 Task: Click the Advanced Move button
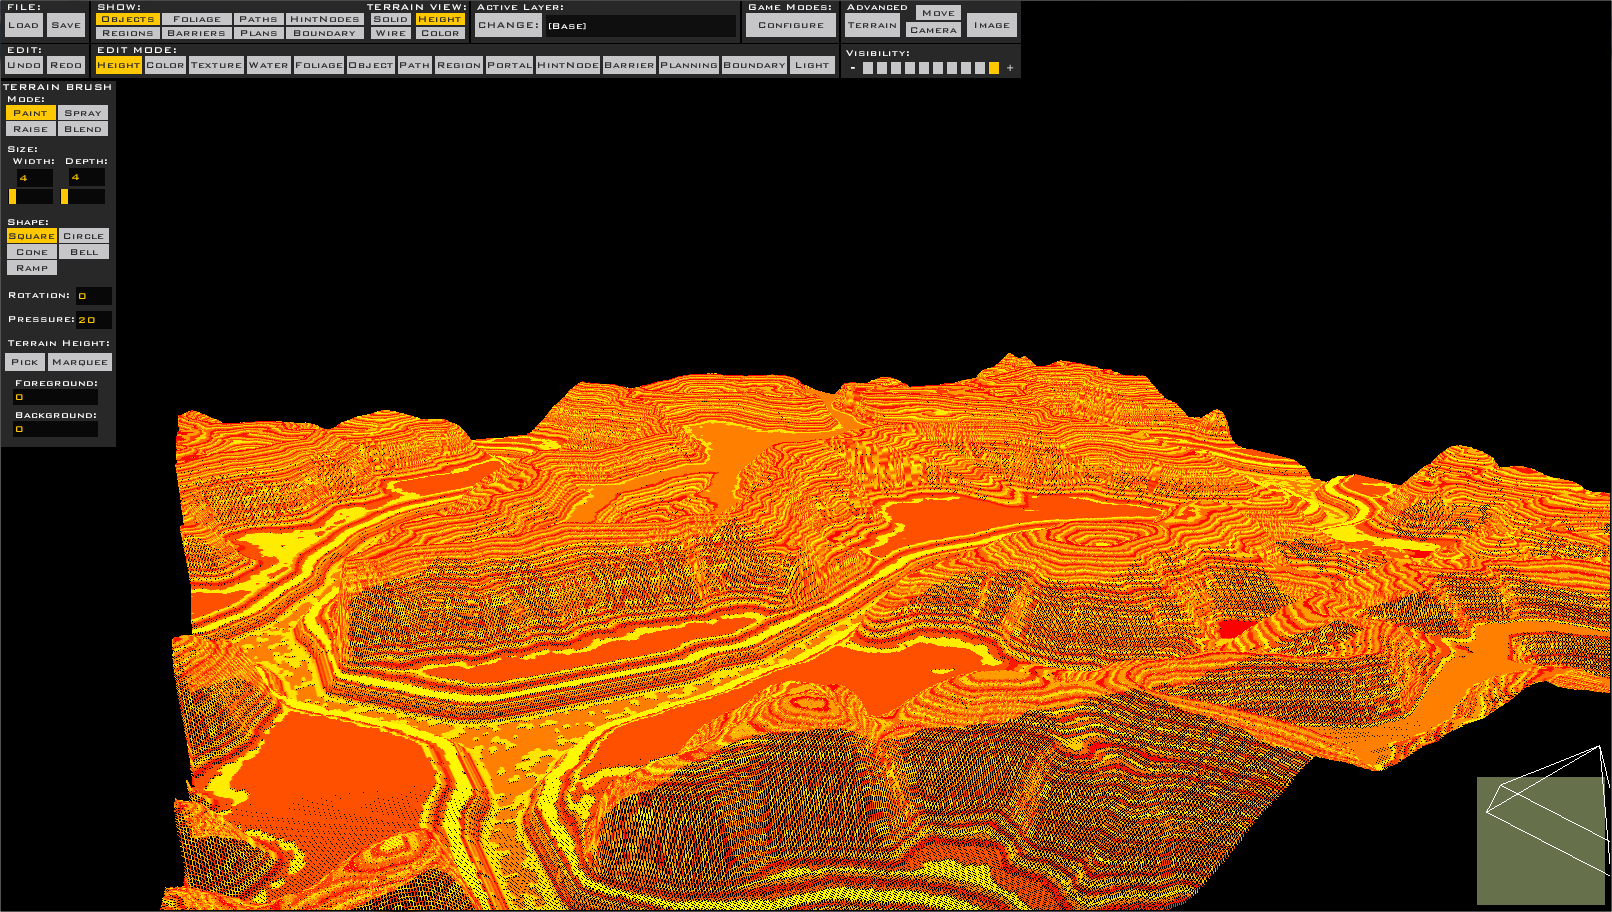tap(938, 13)
